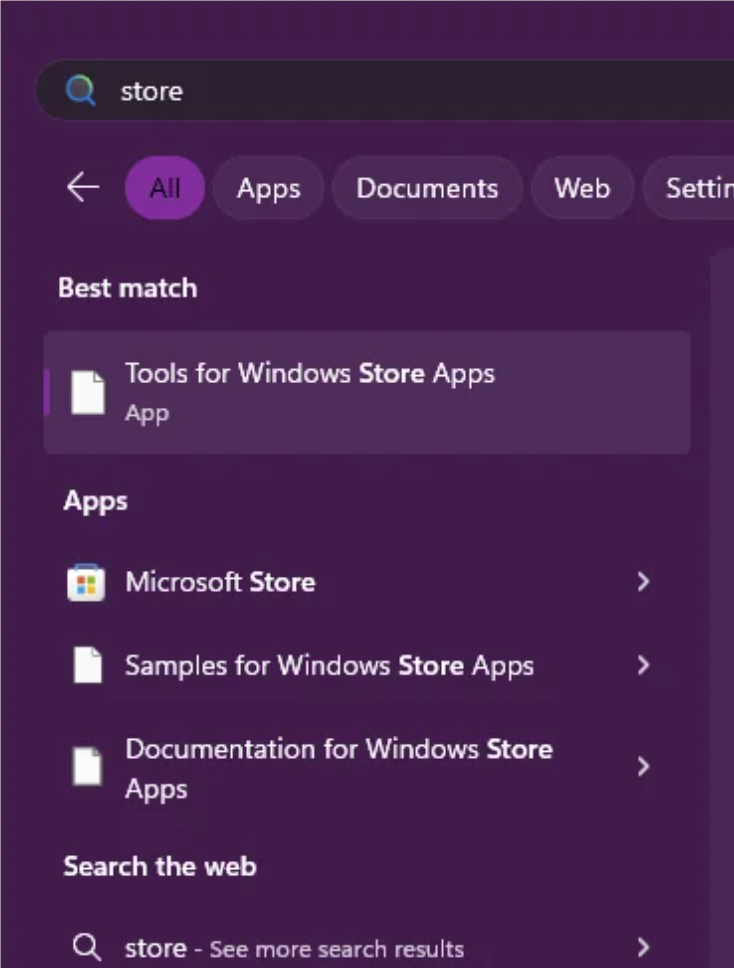Click the search icon next to 'store' web result
734x968 pixels.
[x=87, y=947]
